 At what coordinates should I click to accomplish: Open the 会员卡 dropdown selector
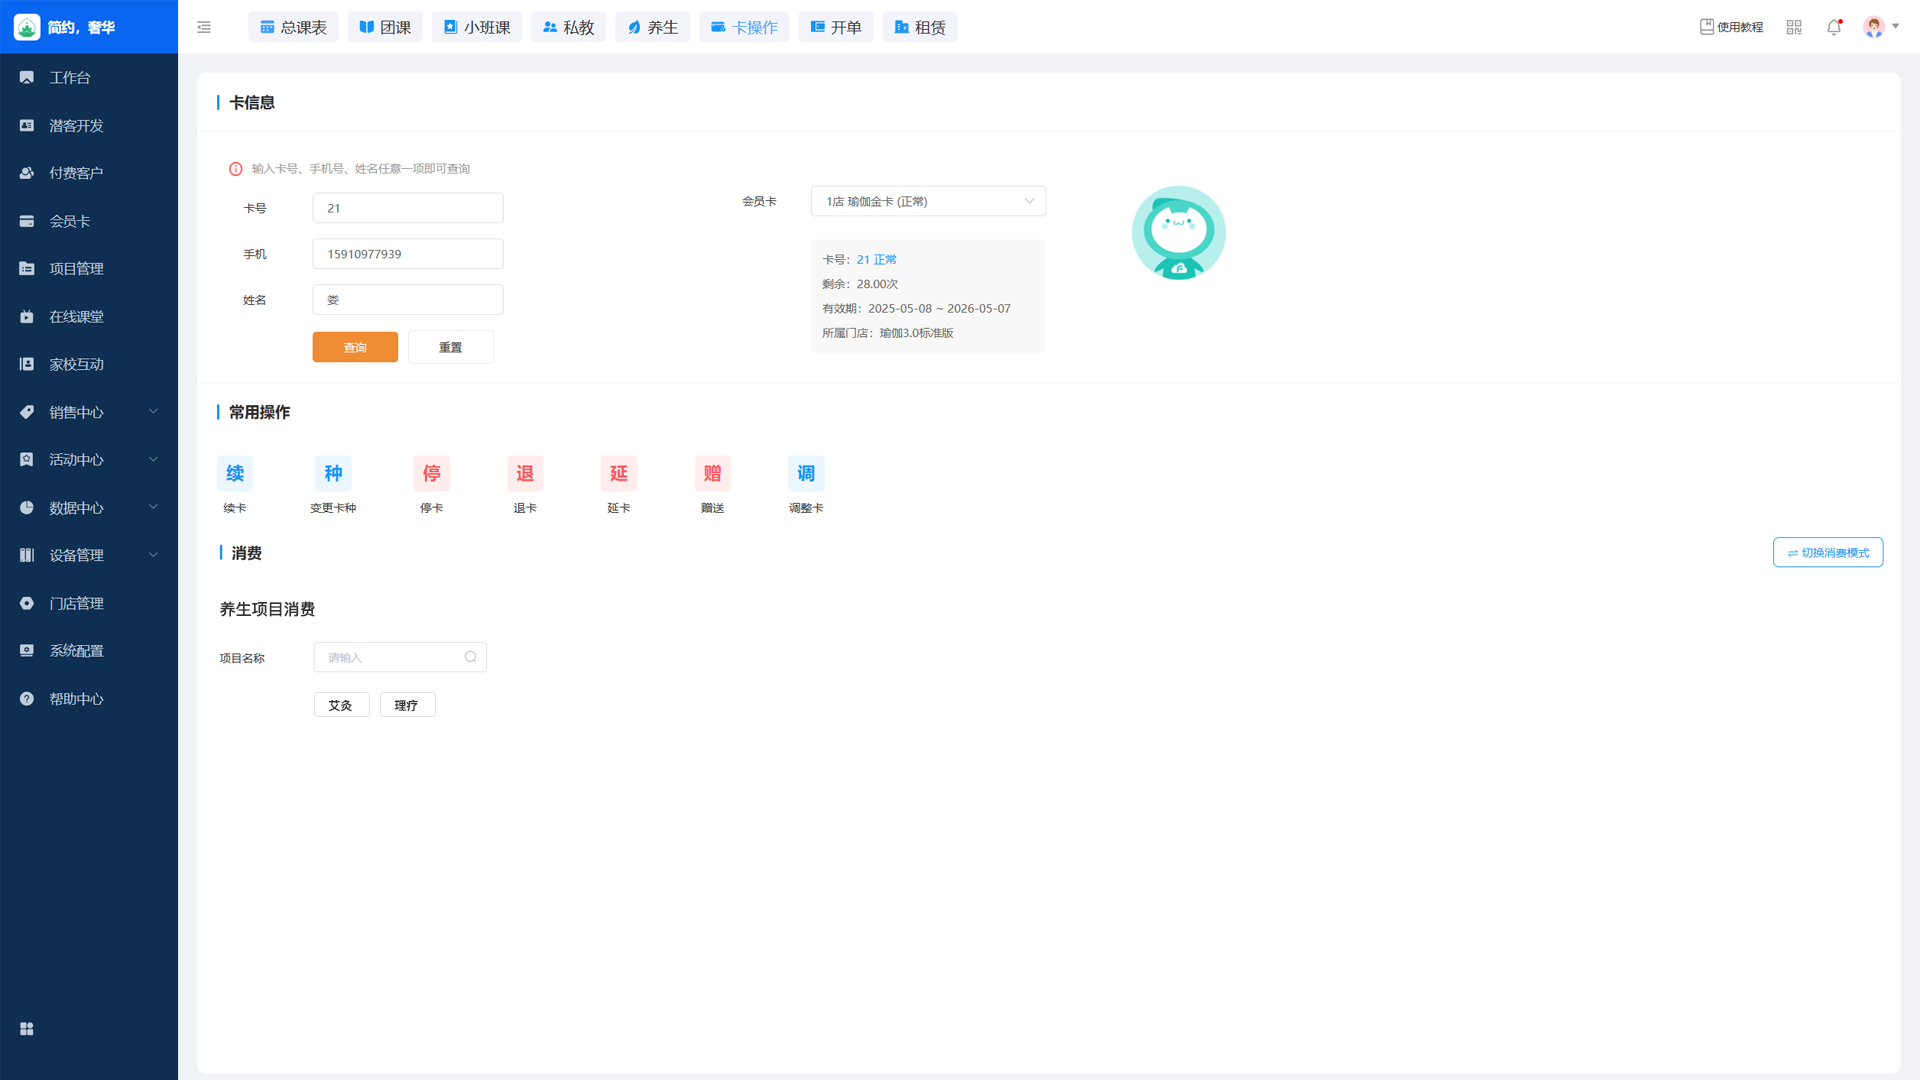click(928, 201)
